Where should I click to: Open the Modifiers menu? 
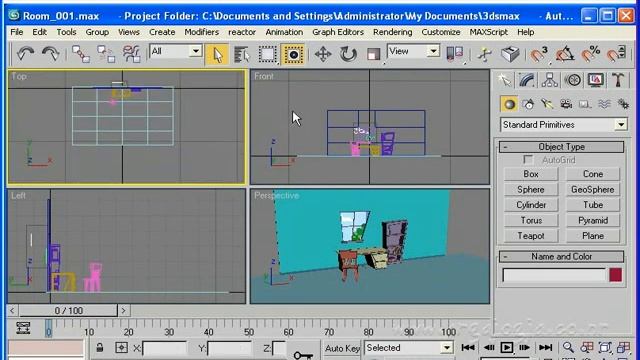201,32
